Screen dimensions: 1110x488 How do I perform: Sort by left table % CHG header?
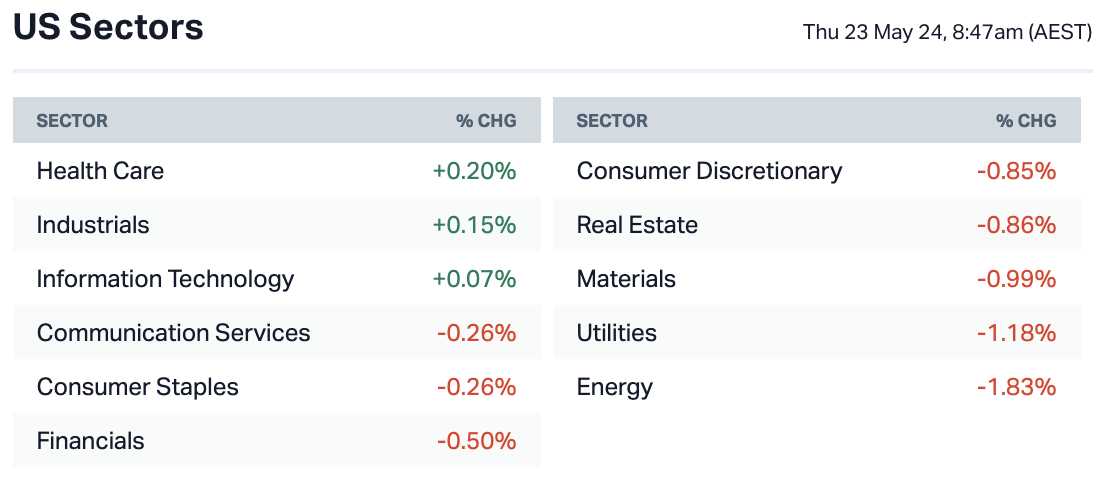pyautogui.click(x=486, y=121)
